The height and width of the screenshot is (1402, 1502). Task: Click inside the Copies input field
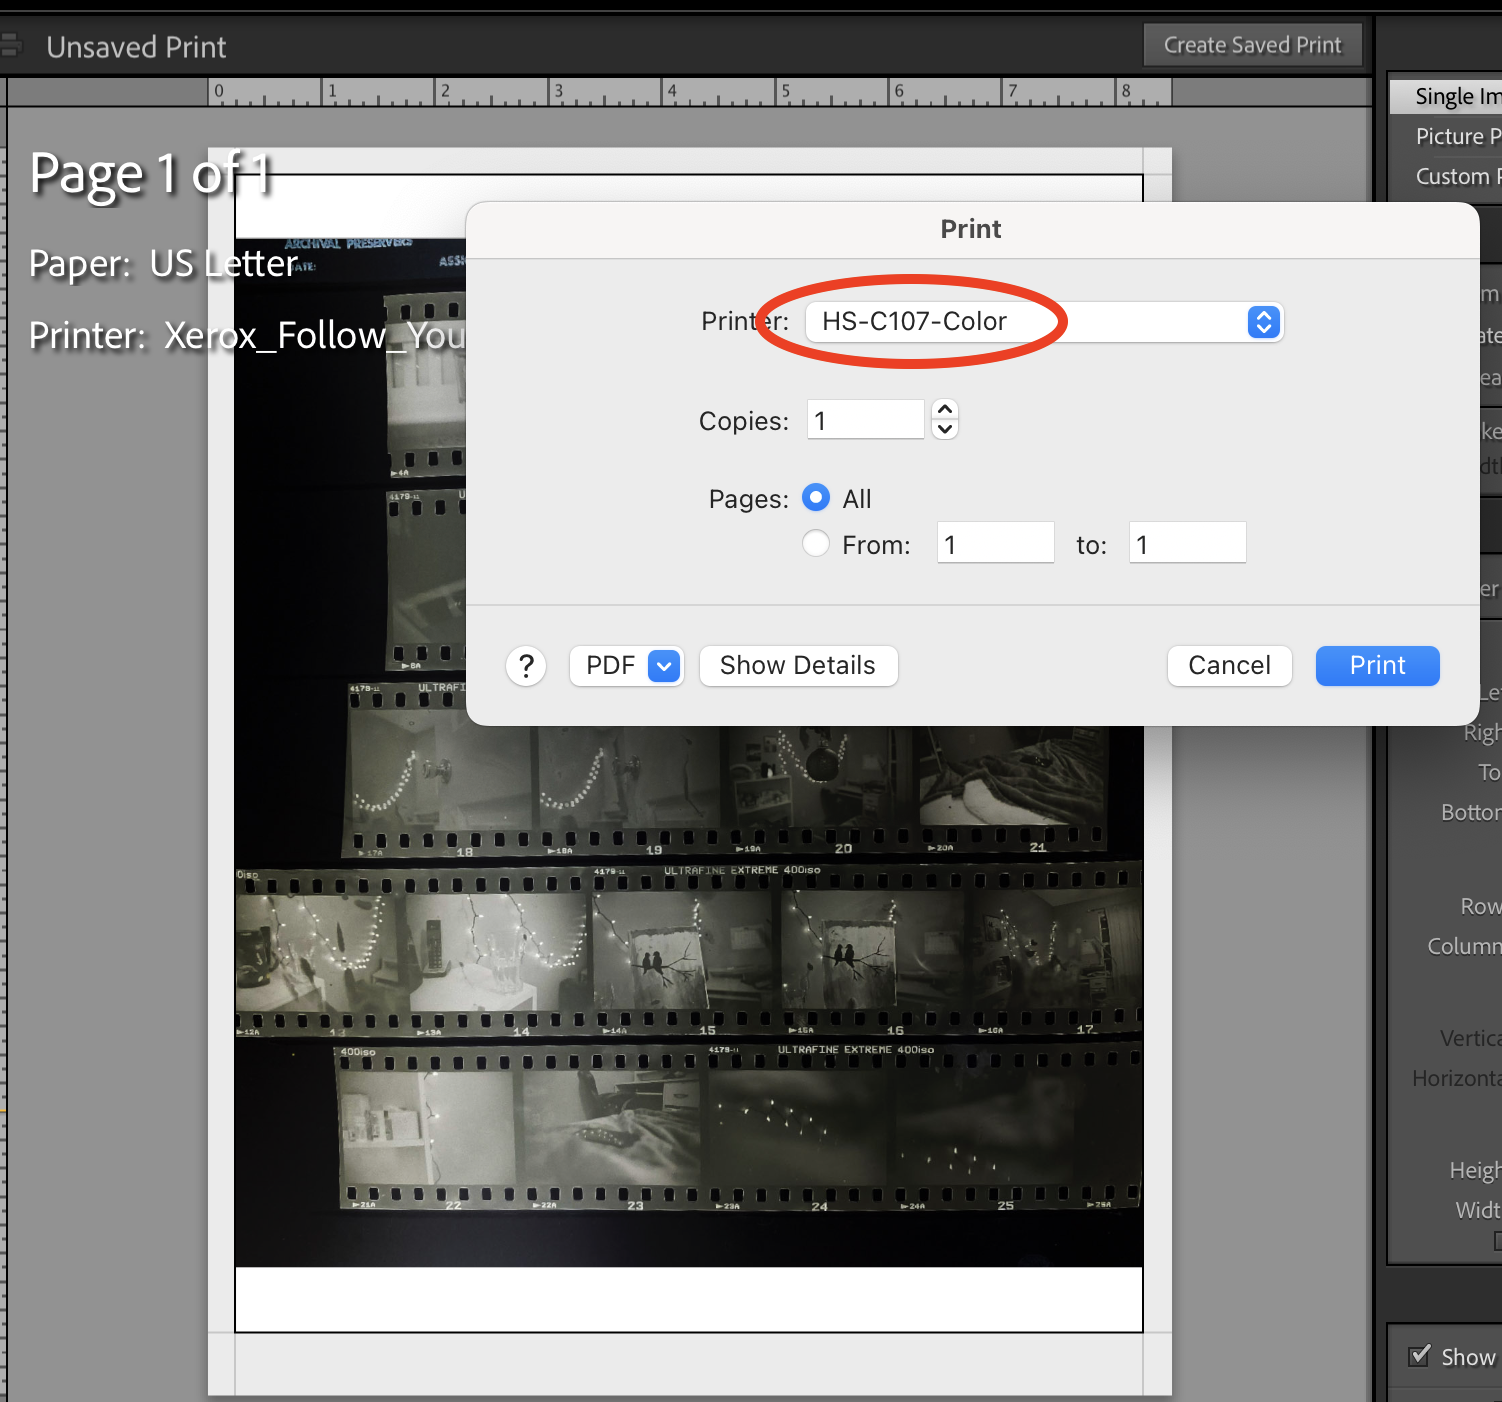tap(864, 419)
